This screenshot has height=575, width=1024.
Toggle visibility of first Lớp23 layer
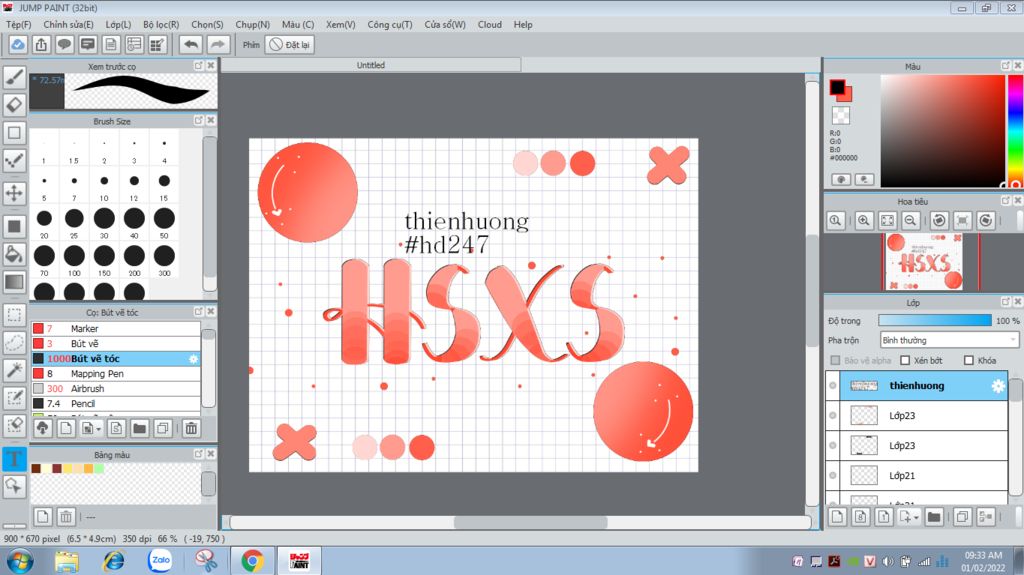click(x=833, y=416)
